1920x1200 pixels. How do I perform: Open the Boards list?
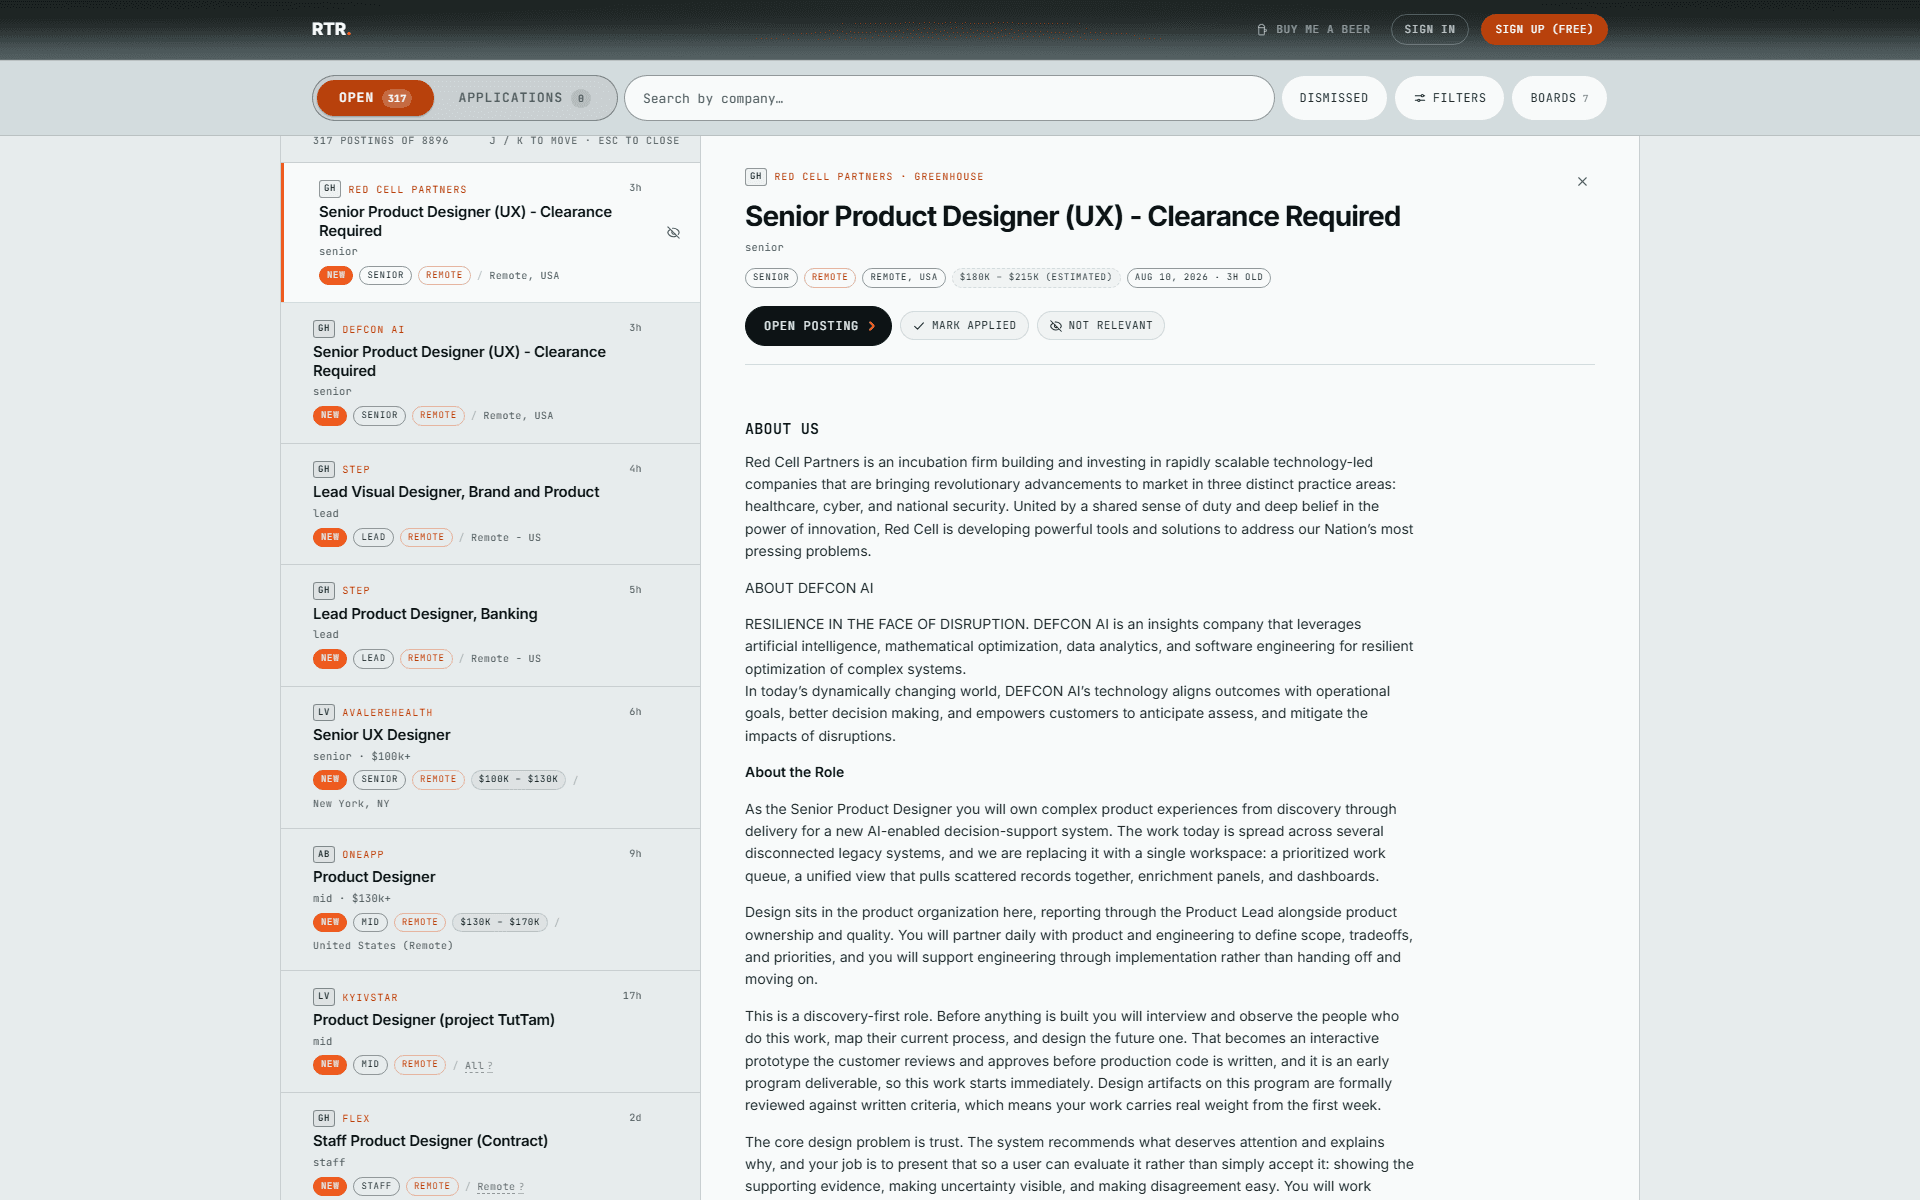coord(1559,98)
